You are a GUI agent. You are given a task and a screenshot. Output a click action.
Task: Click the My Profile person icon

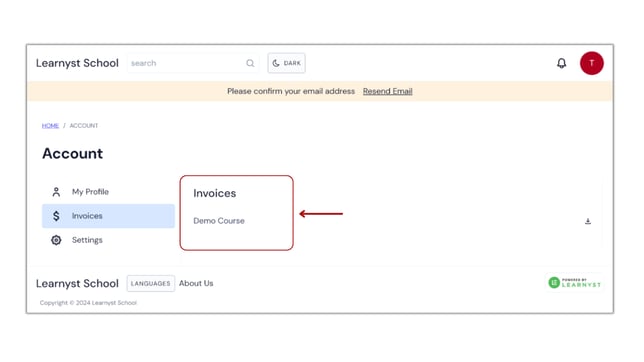click(x=56, y=192)
